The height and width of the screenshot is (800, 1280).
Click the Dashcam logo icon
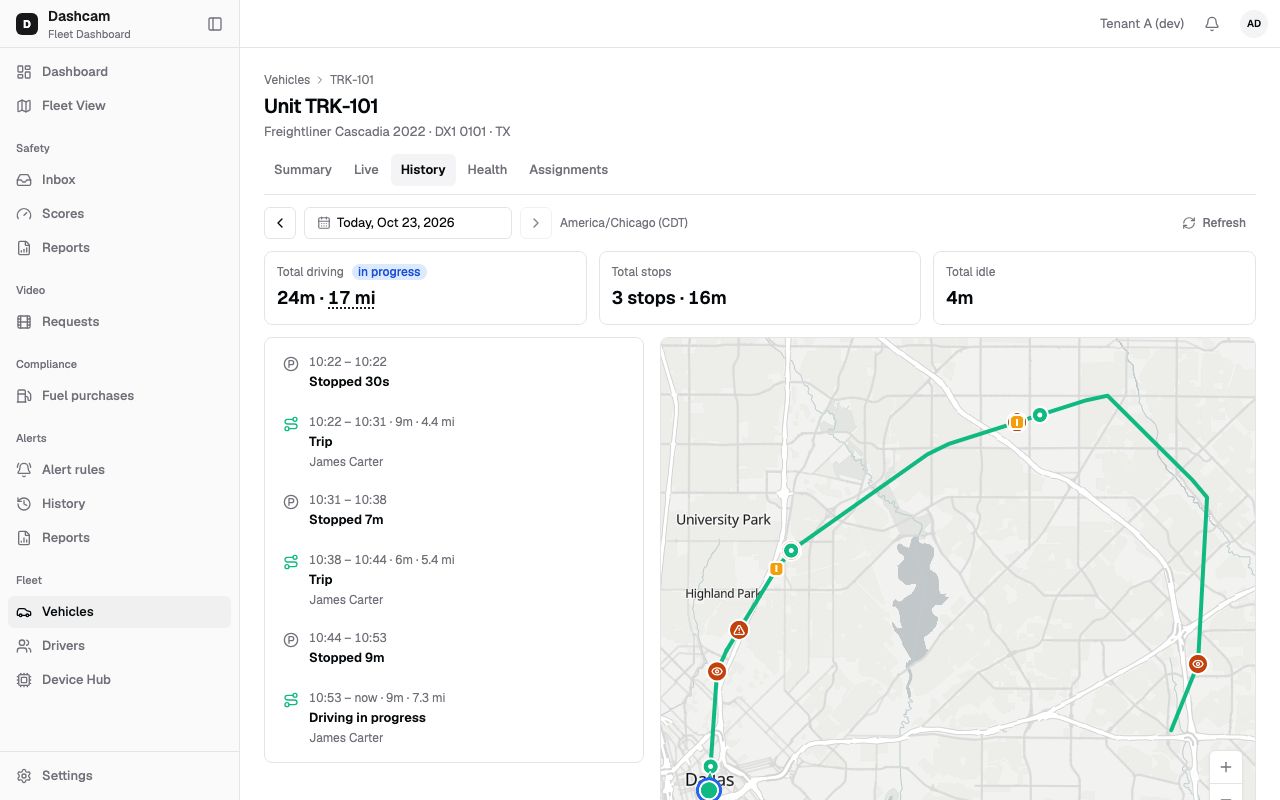click(27, 24)
